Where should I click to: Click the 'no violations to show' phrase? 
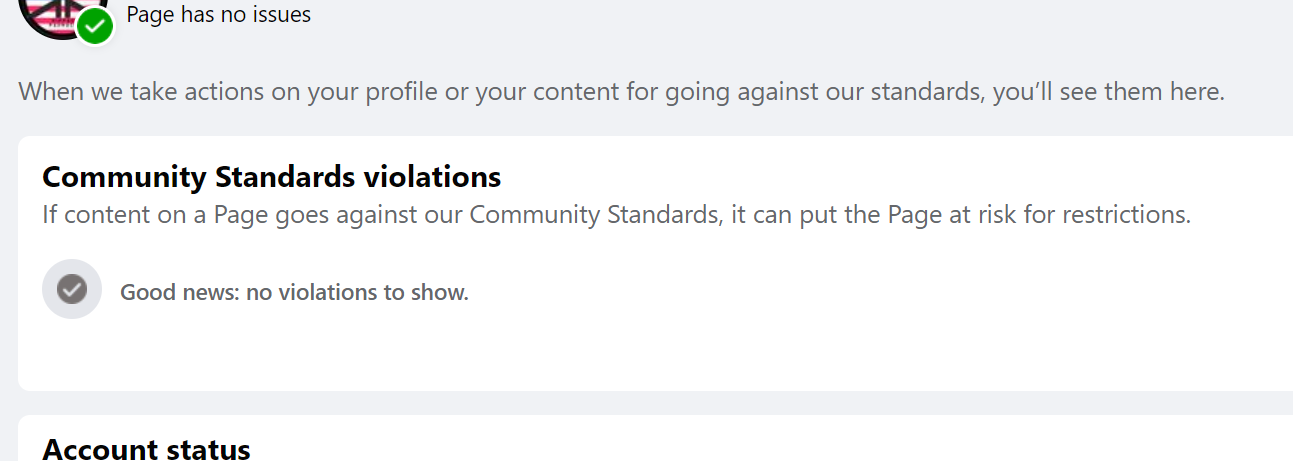(x=358, y=293)
